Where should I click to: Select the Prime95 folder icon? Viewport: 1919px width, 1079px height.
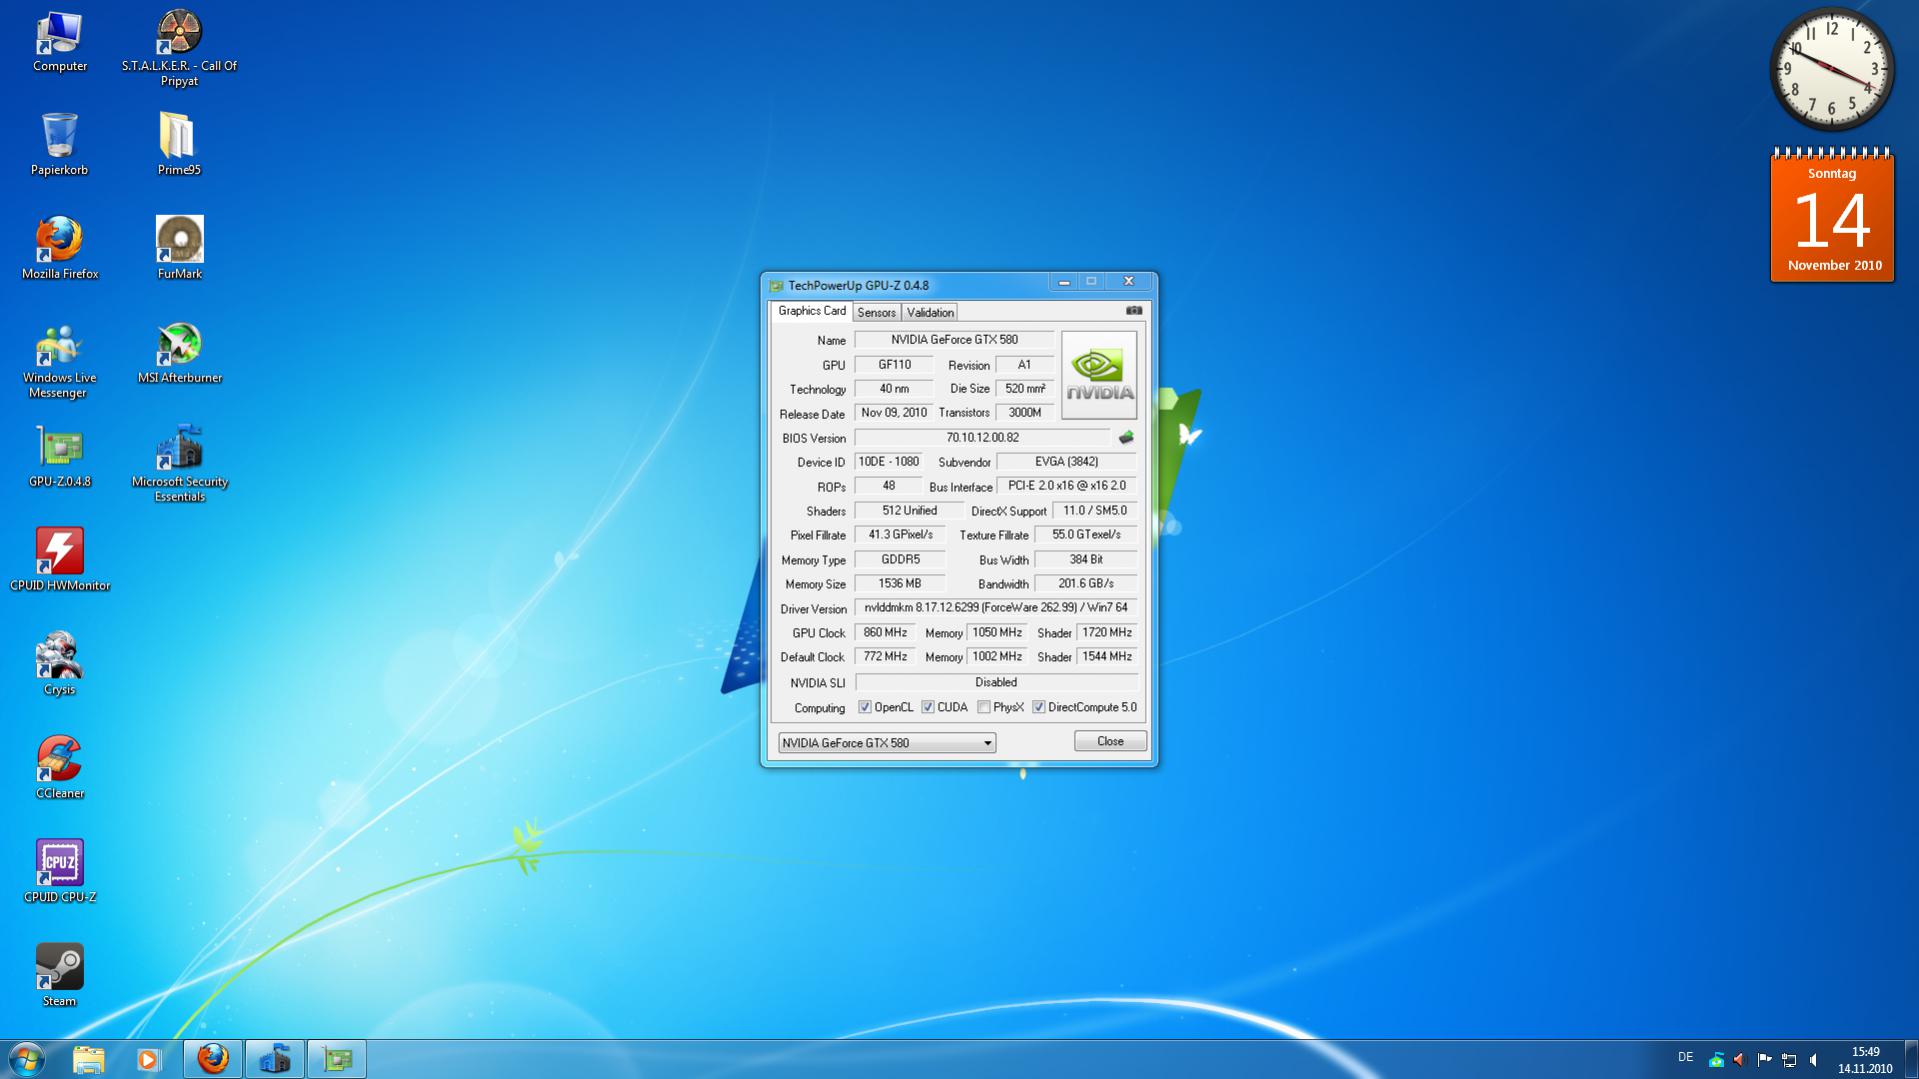179,145
